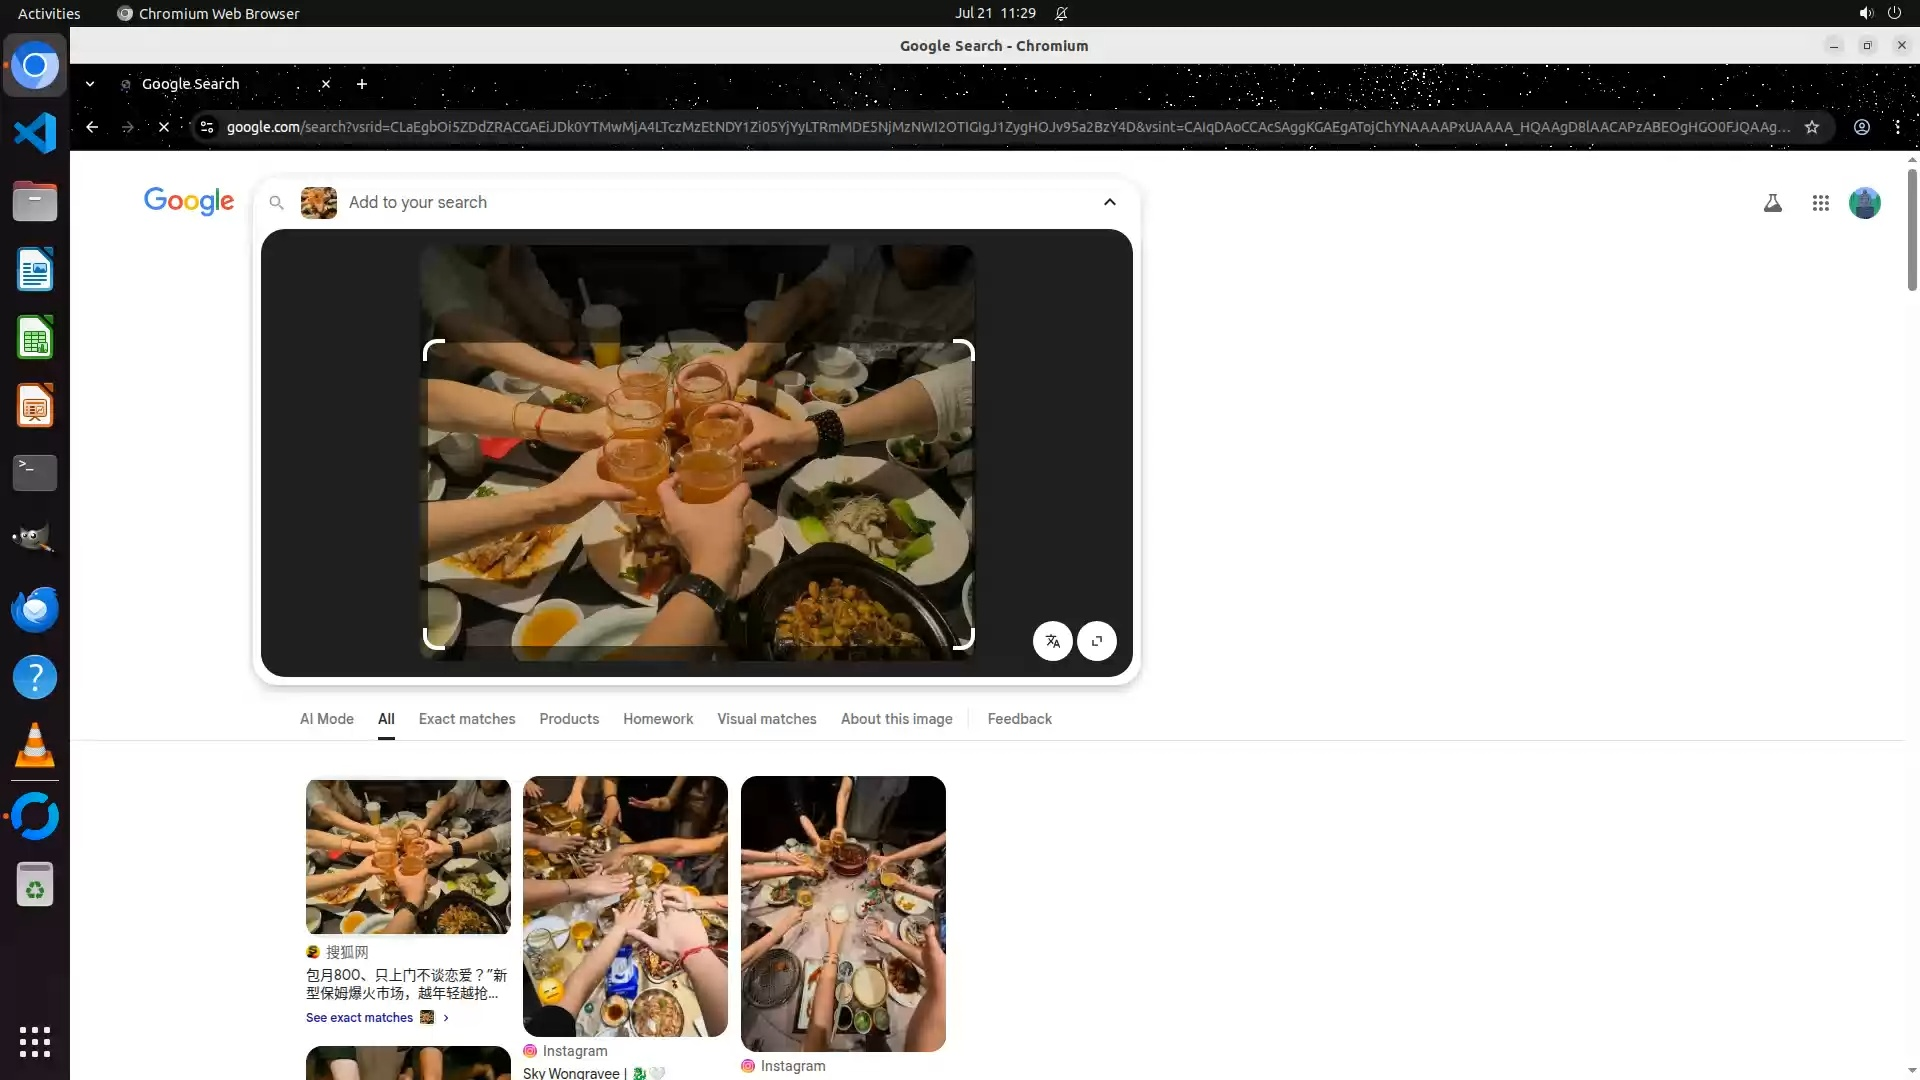Bookmark this page with star icon
The height and width of the screenshot is (1080, 1920).
[x=1812, y=127]
